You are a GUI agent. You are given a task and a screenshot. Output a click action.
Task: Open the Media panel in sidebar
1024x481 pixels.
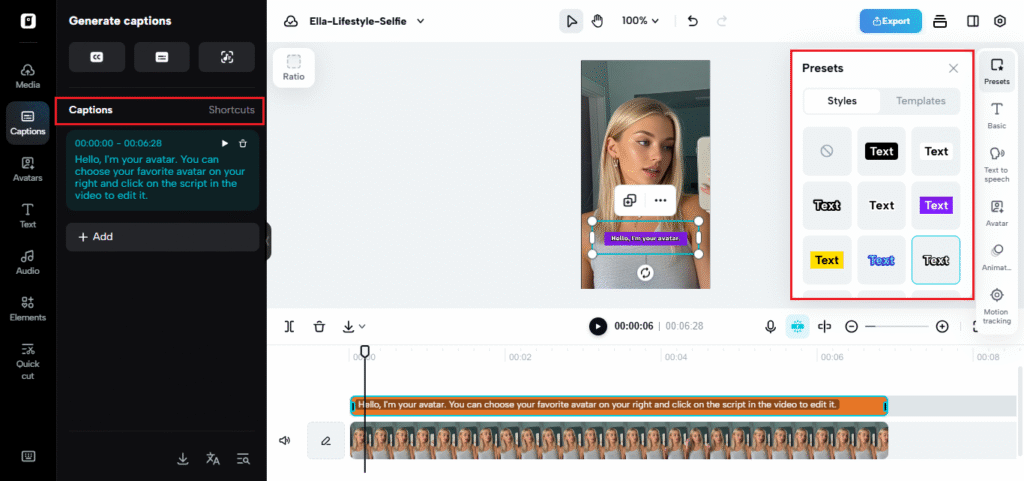coord(27,75)
